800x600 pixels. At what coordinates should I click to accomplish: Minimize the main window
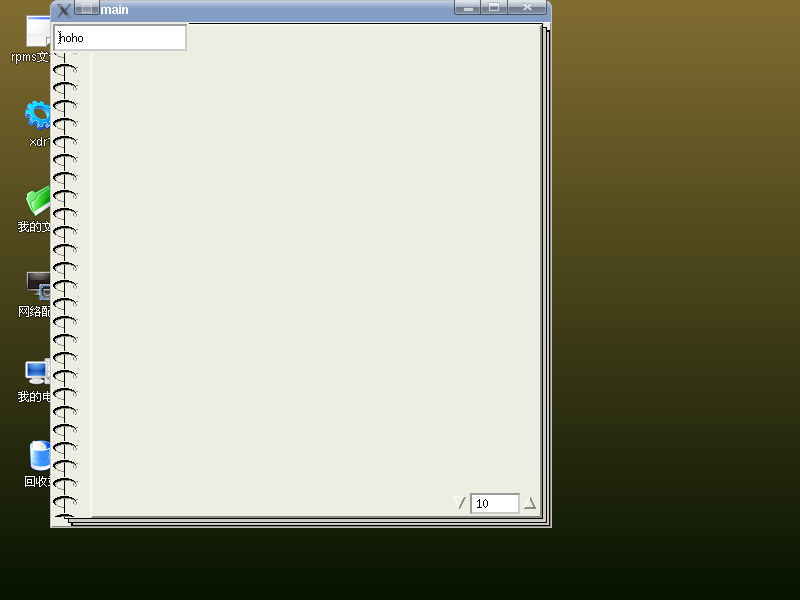pos(467,7)
